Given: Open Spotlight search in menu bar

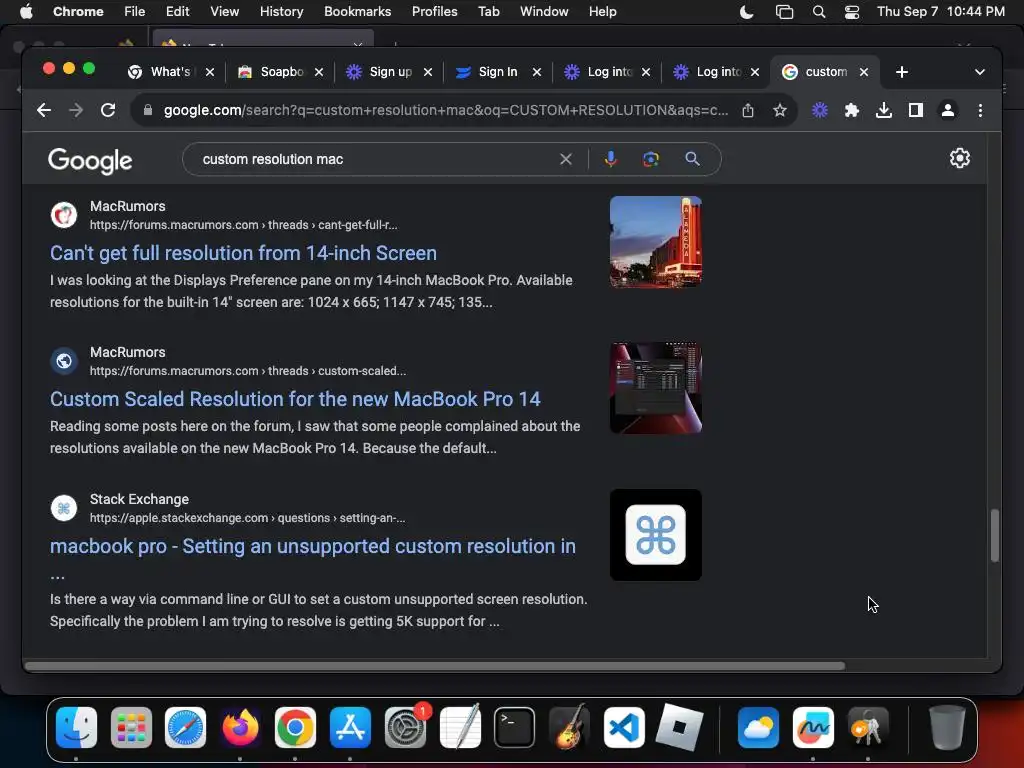Looking at the screenshot, I should click(818, 12).
